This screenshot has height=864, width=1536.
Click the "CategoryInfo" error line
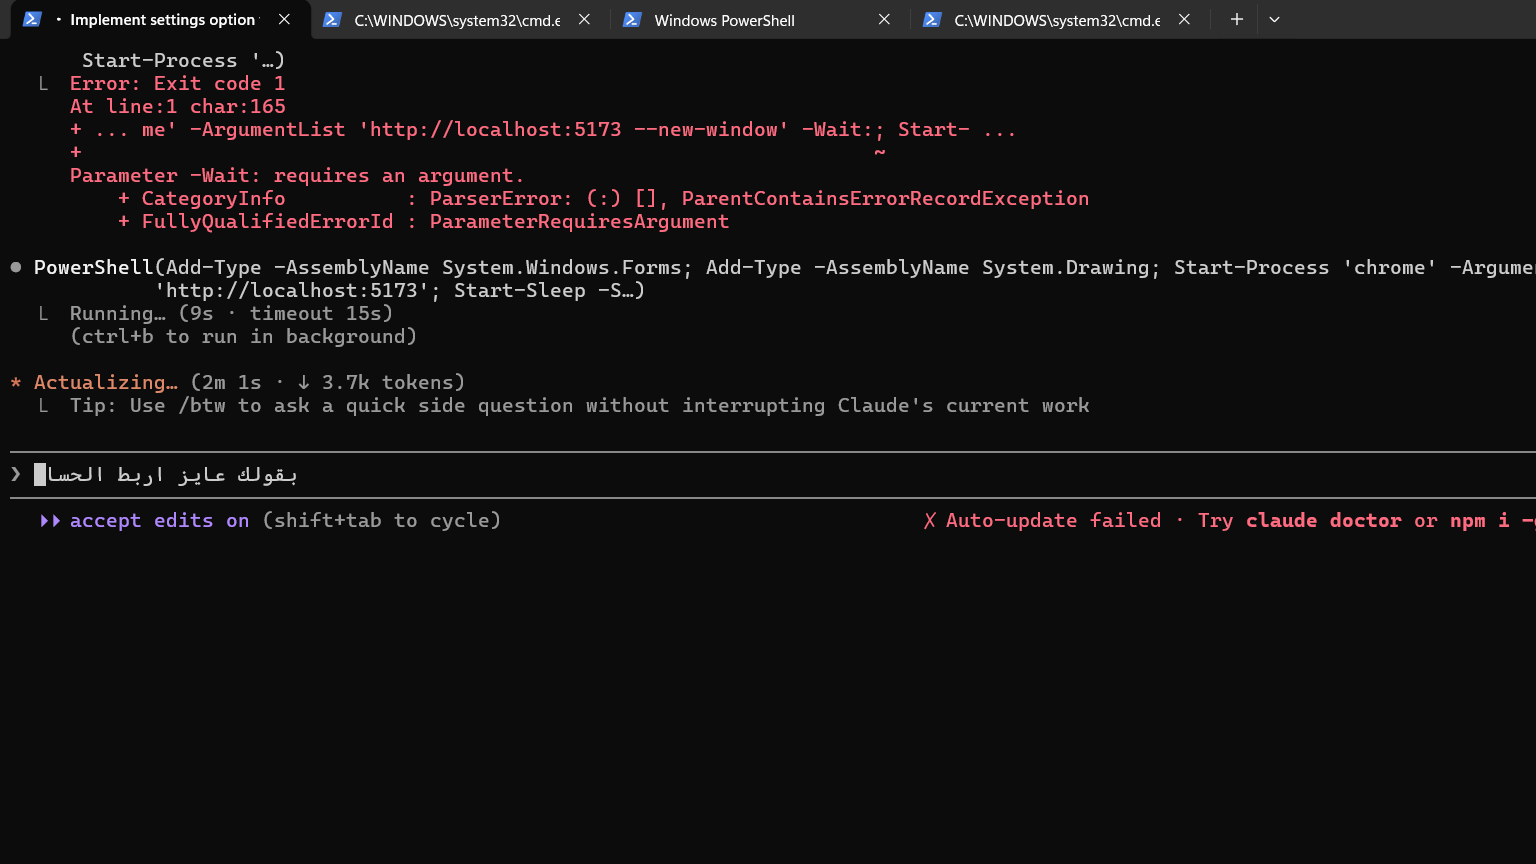(603, 198)
